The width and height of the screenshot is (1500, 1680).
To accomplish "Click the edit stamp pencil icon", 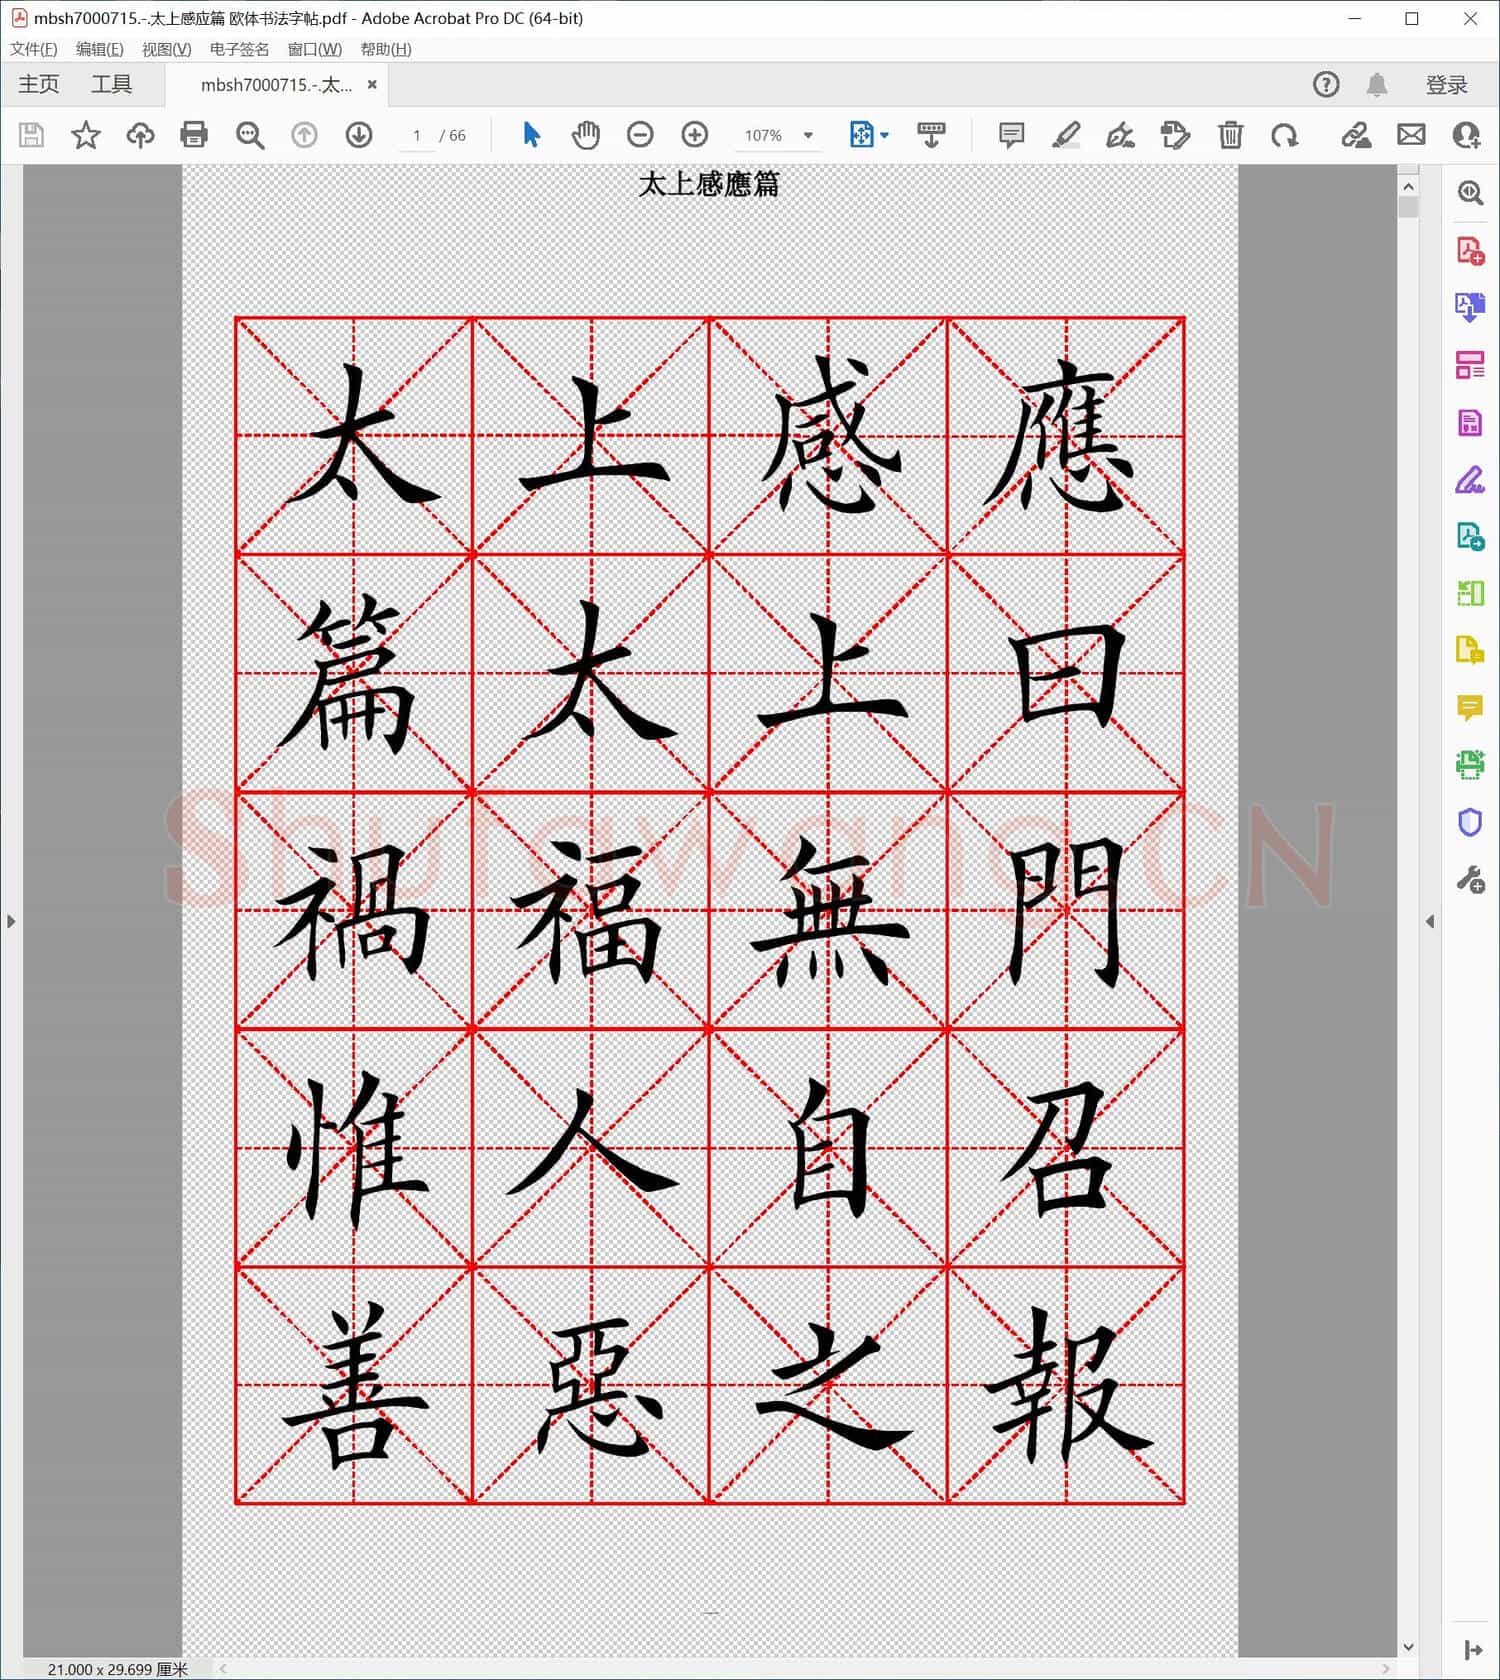I will point(1175,135).
